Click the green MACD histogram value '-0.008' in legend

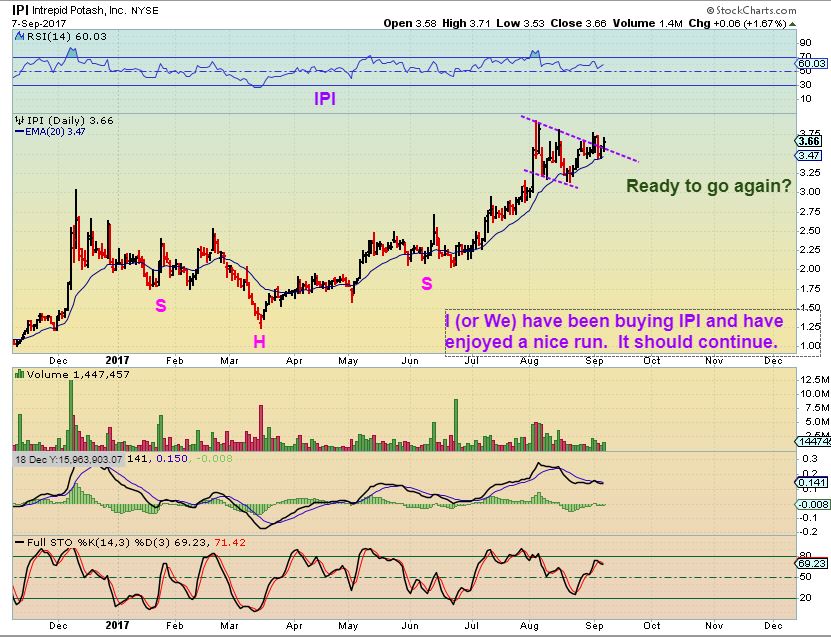(215, 458)
